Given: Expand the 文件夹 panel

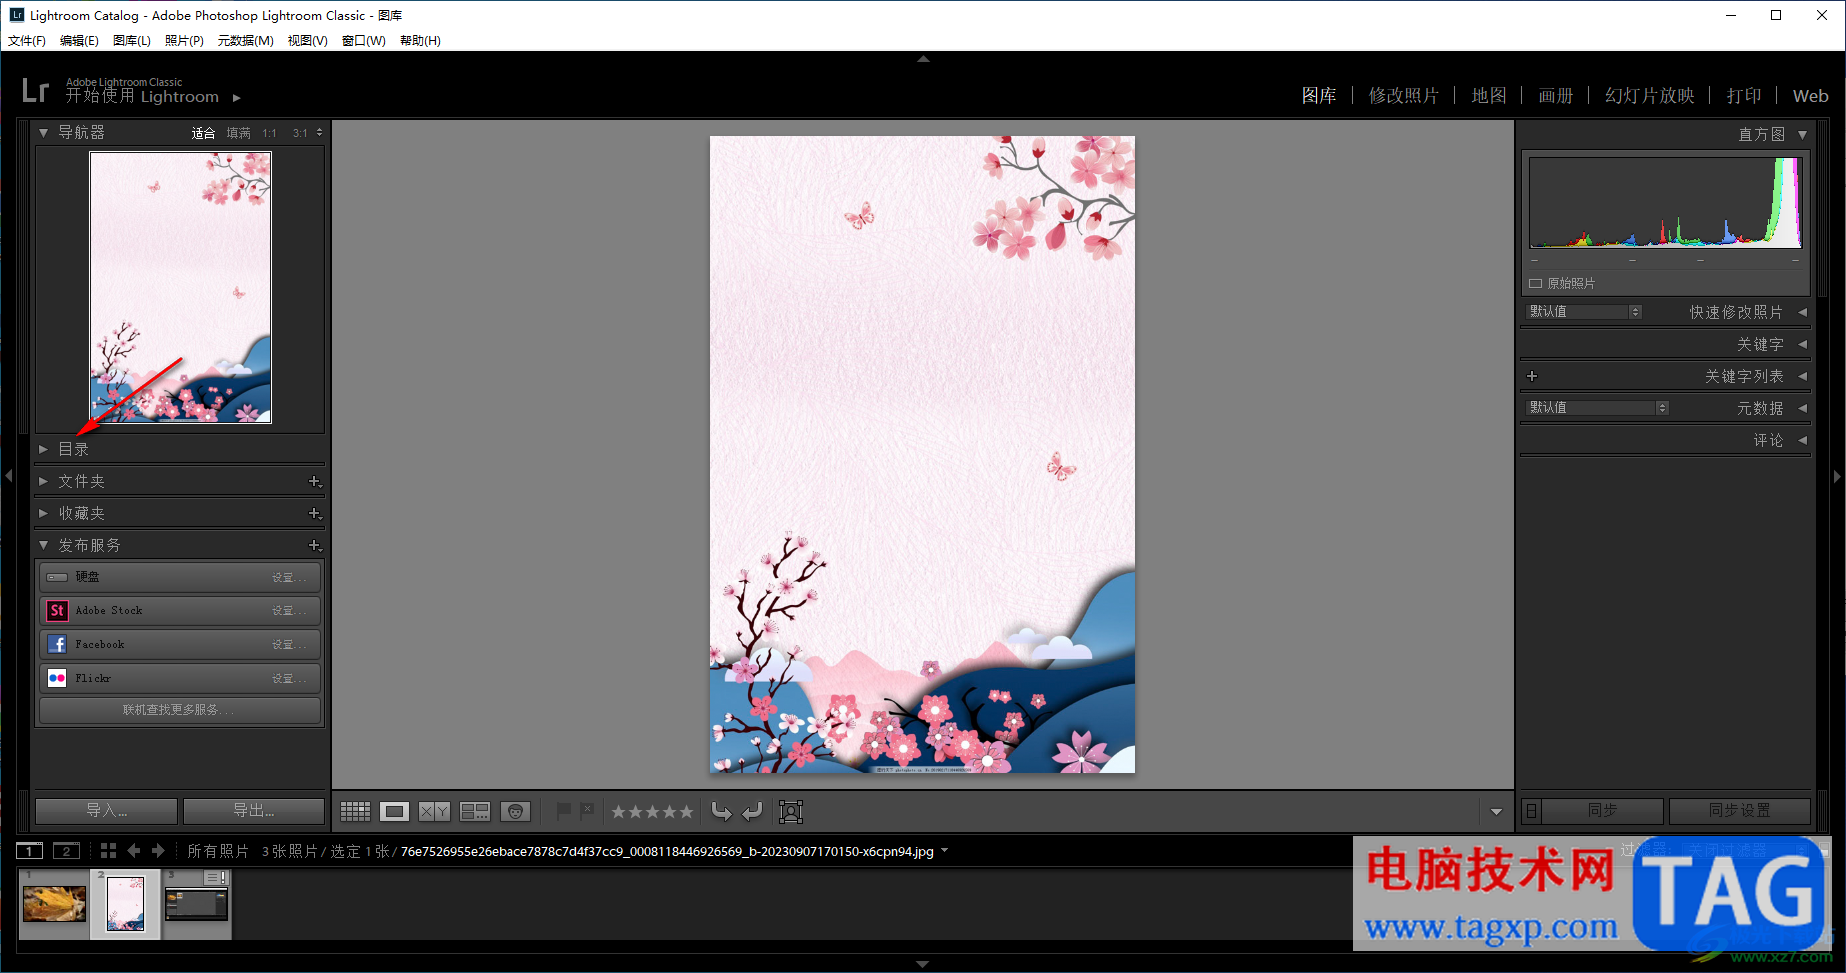Looking at the screenshot, I should 43,482.
